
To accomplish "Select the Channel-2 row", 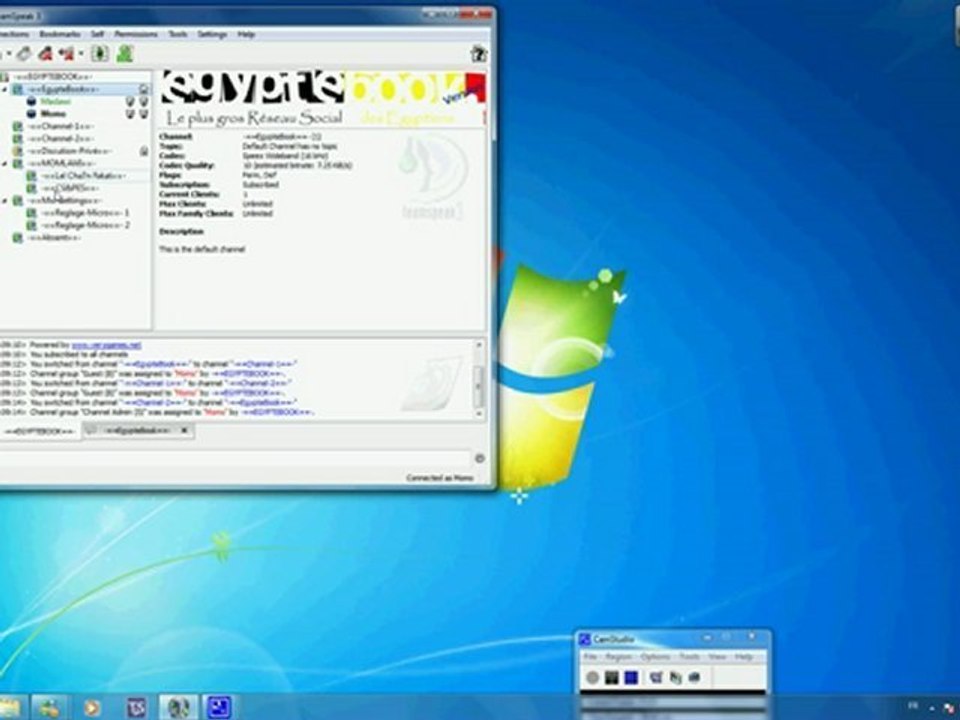I will tap(61, 139).
